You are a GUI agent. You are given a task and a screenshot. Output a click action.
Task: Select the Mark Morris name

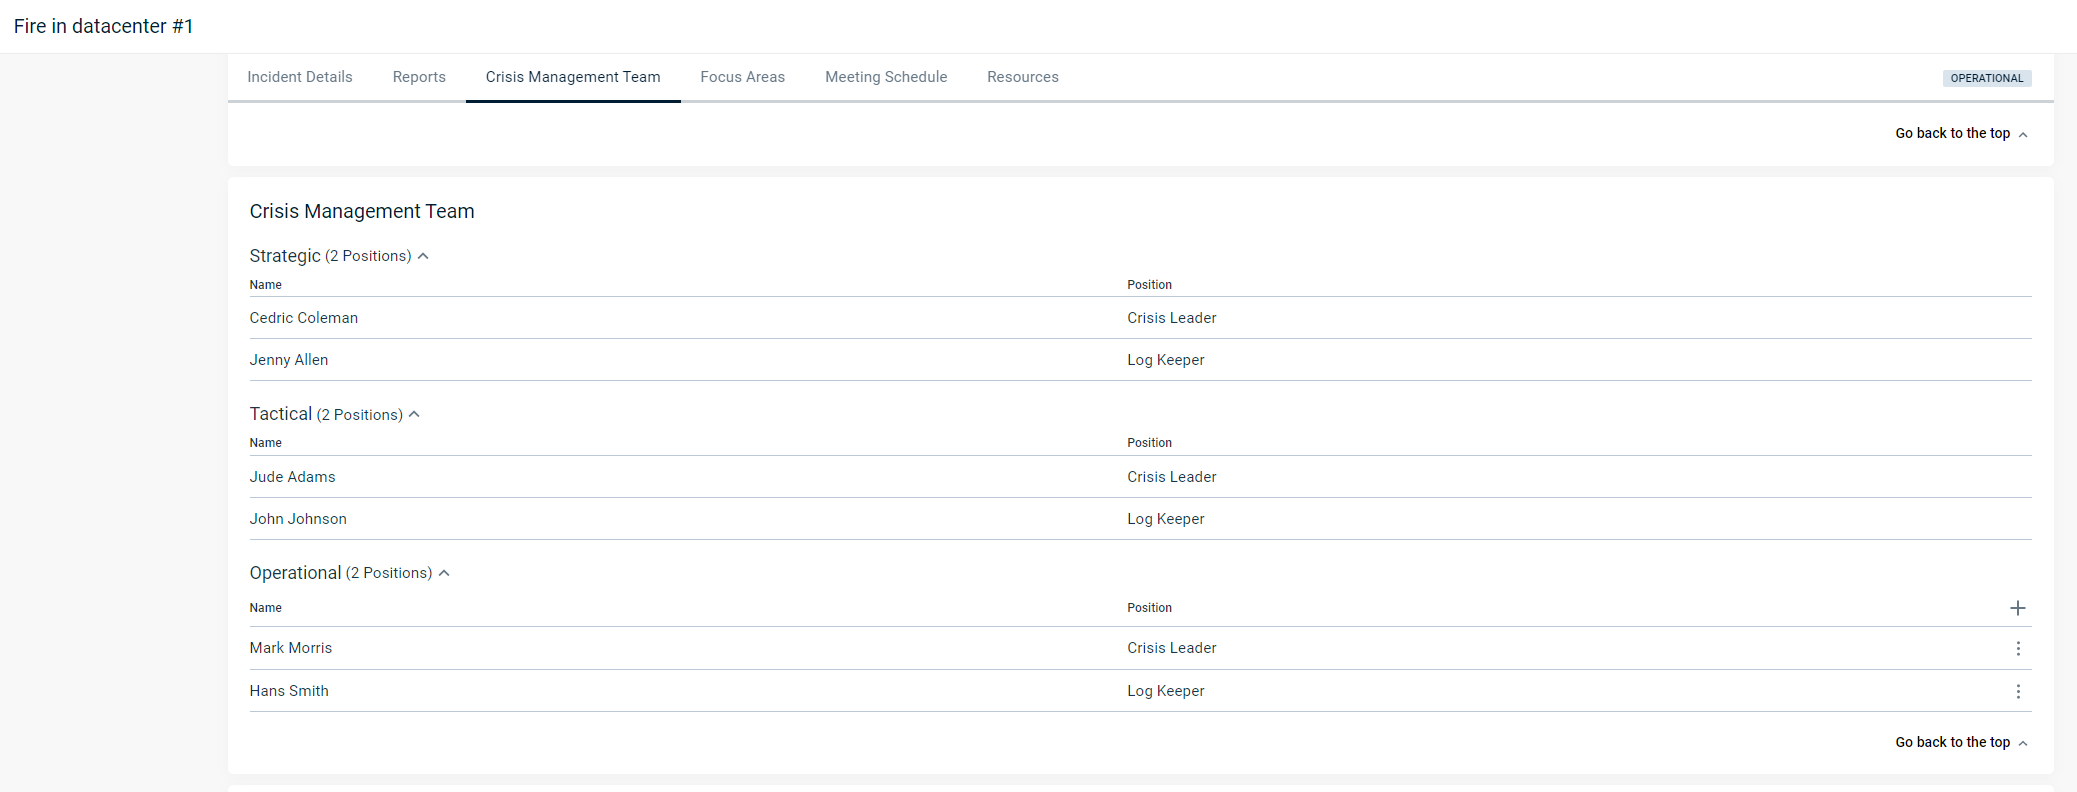click(x=291, y=648)
